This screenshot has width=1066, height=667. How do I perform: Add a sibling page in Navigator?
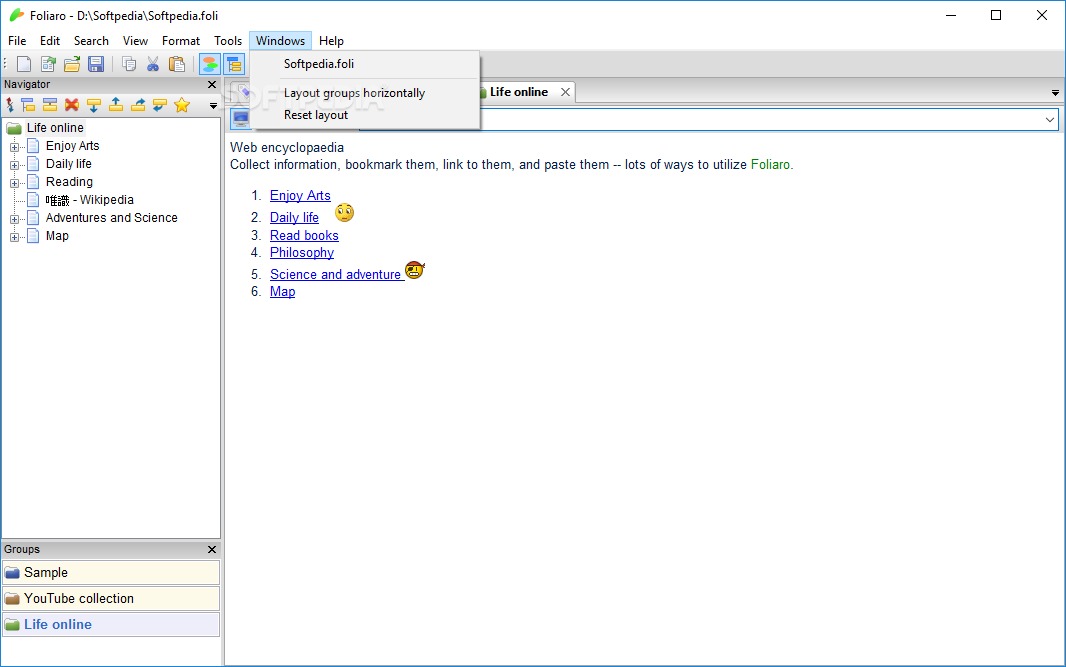point(50,105)
